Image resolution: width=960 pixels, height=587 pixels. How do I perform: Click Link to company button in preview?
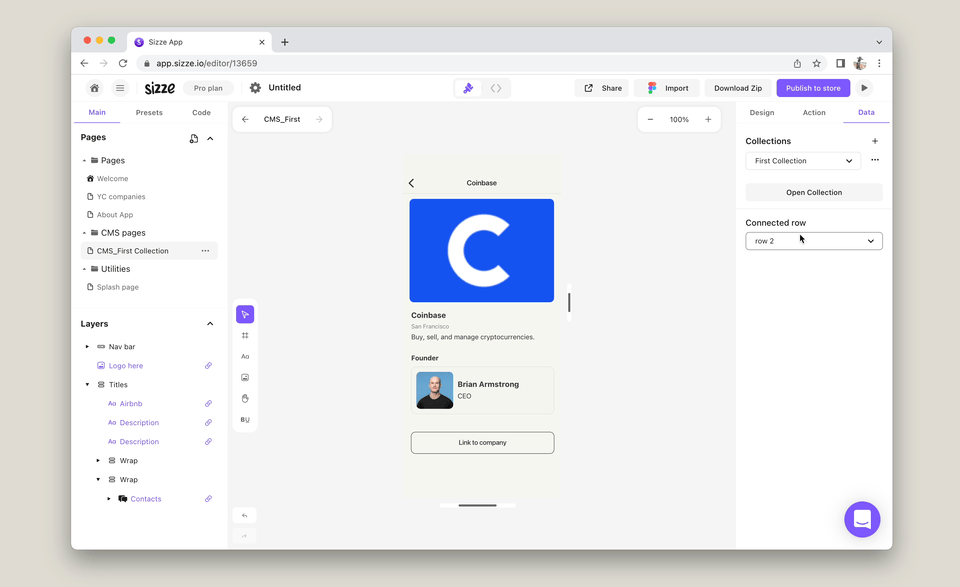coord(482,443)
